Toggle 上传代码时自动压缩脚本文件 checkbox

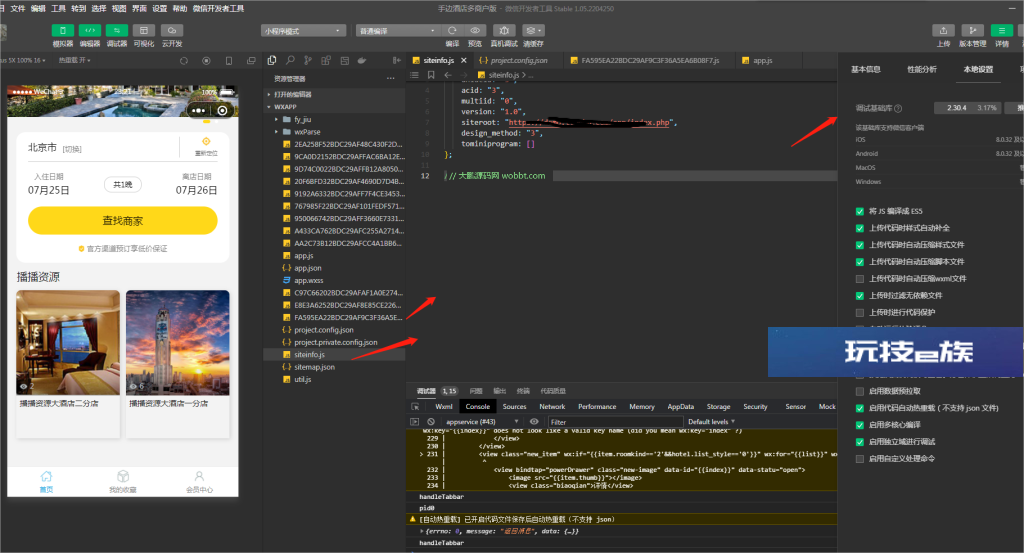[x=859, y=262]
